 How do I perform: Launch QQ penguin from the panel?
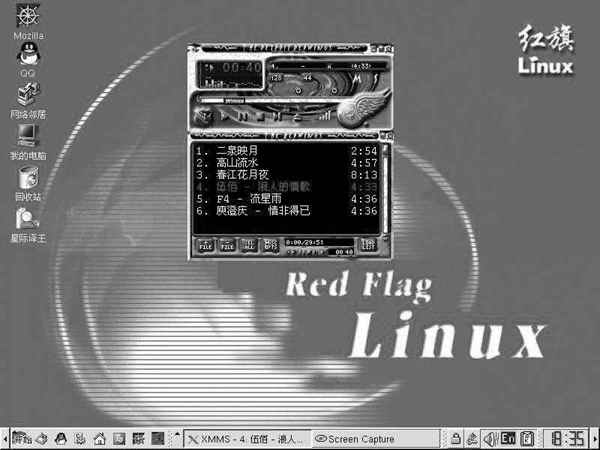(x=60, y=439)
